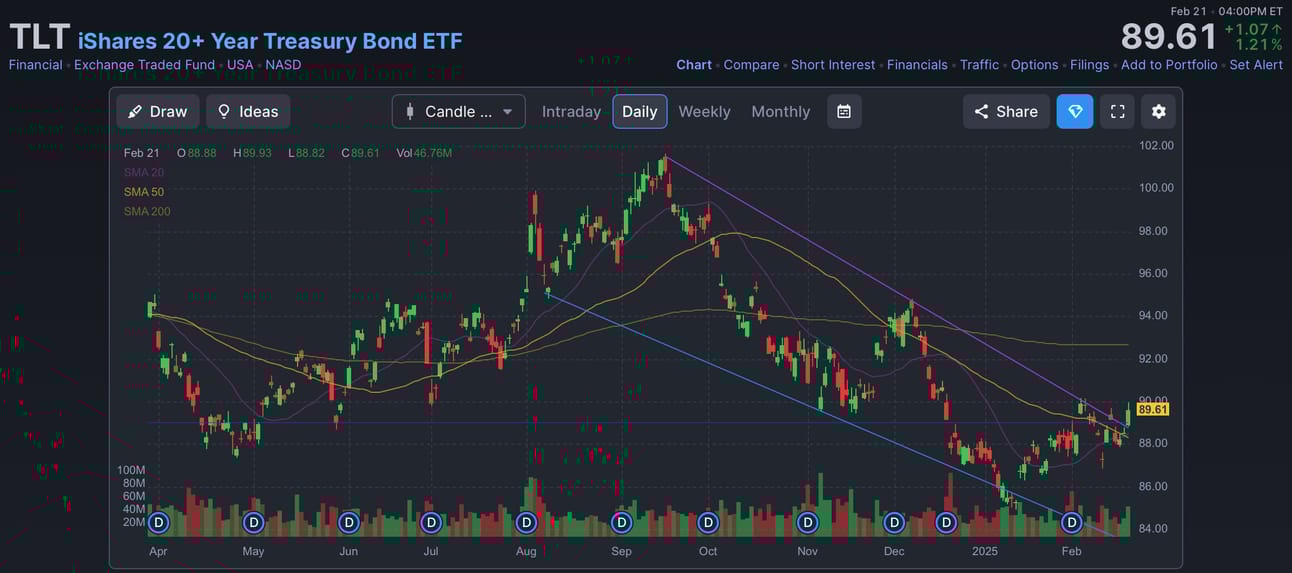Click the 89.61 current price tag on axis
The width and height of the screenshot is (1292, 573).
1153,410
